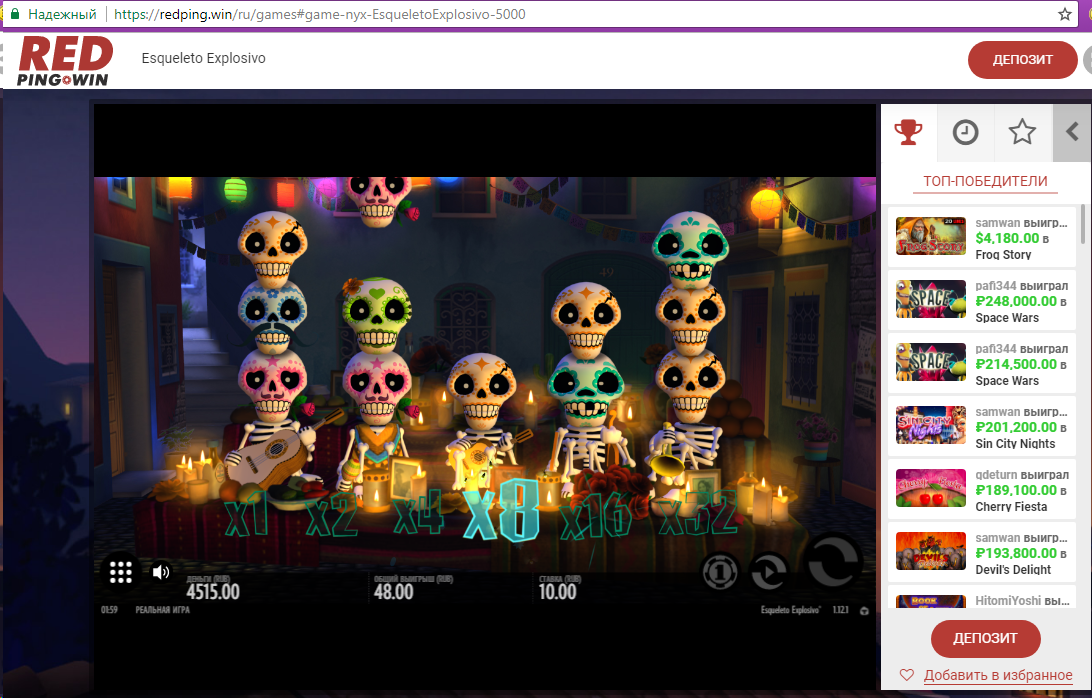The width and height of the screenshot is (1092, 698).
Task: Open the Cherry Fiesta thumbnail
Action: point(930,488)
